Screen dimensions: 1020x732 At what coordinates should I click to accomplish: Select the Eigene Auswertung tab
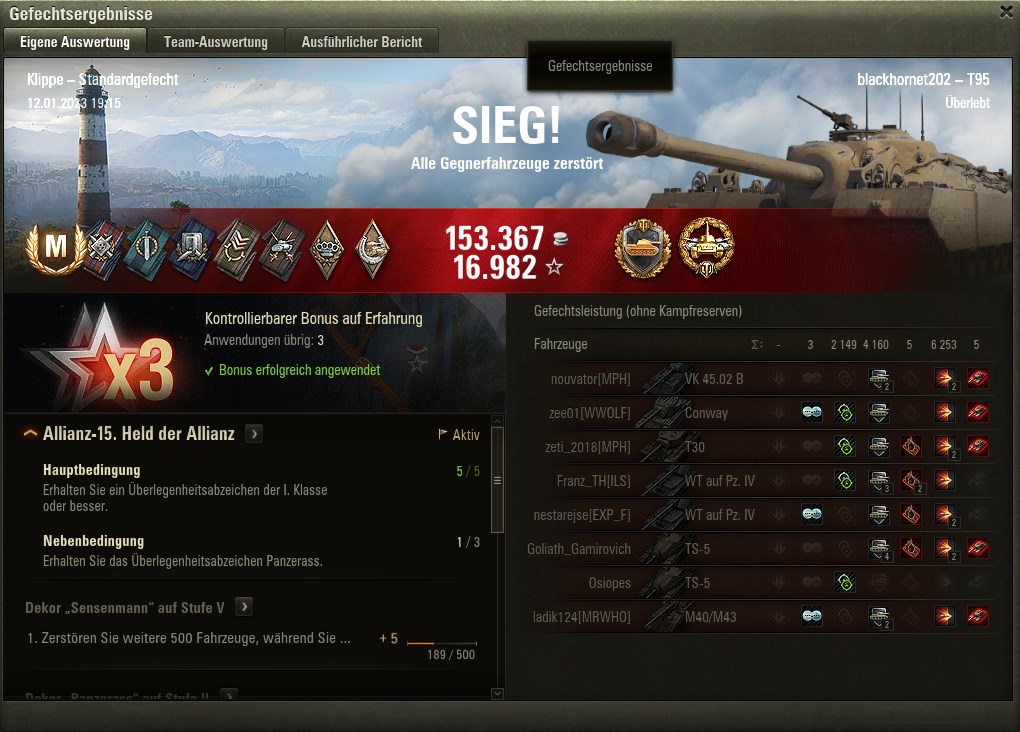click(75, 42)
